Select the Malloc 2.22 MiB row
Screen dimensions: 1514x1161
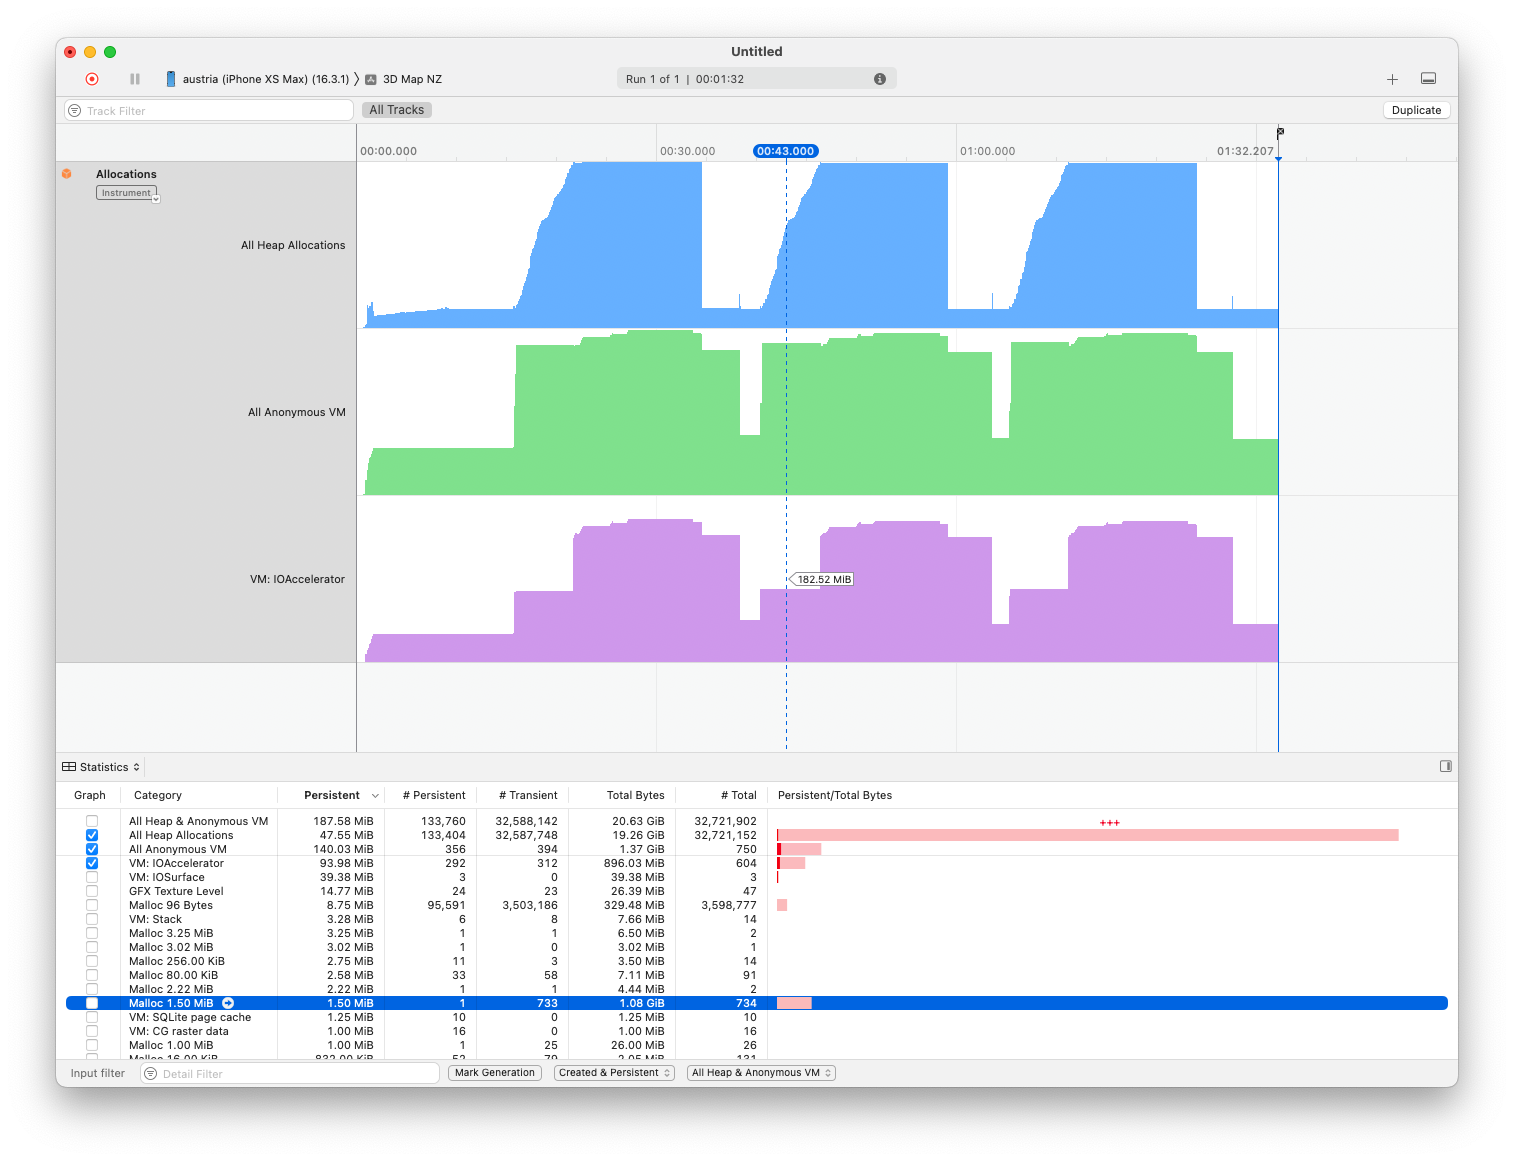pyautogui.click(x=757, y=989)
